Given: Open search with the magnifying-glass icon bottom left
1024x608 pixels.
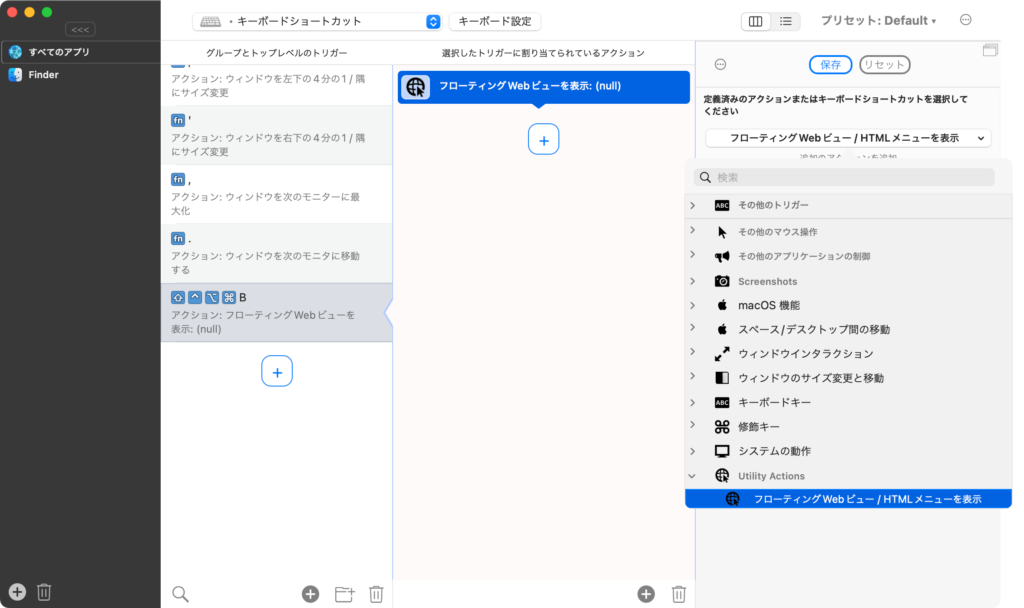Looking at the screenshot, I should [x=180, y=593].
